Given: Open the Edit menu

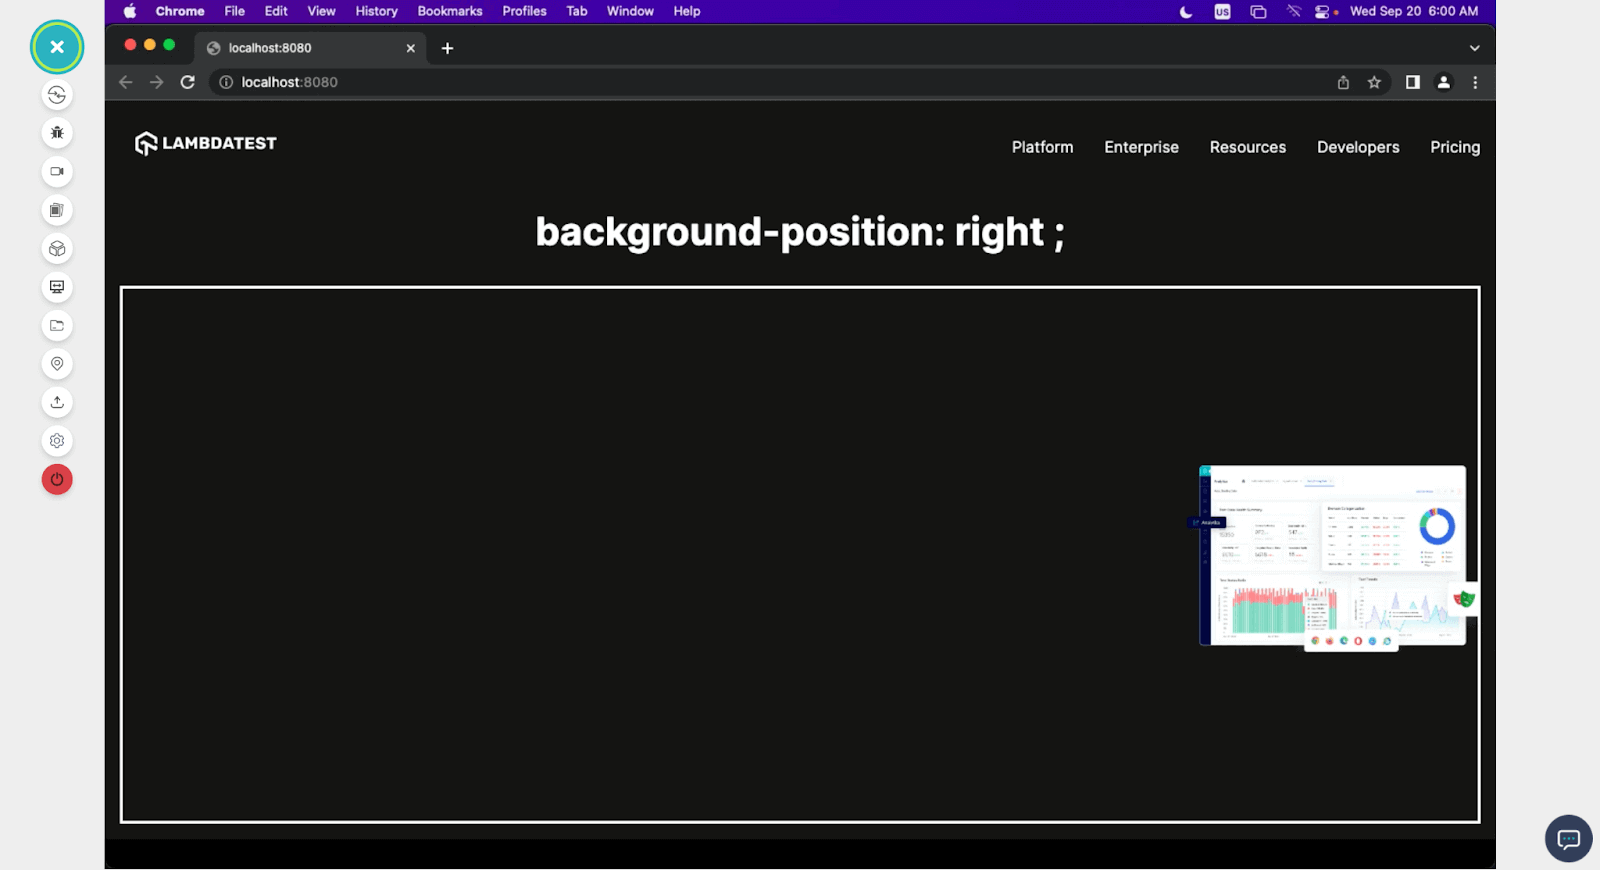Looking at the screenshot, I should click(276, 11).
